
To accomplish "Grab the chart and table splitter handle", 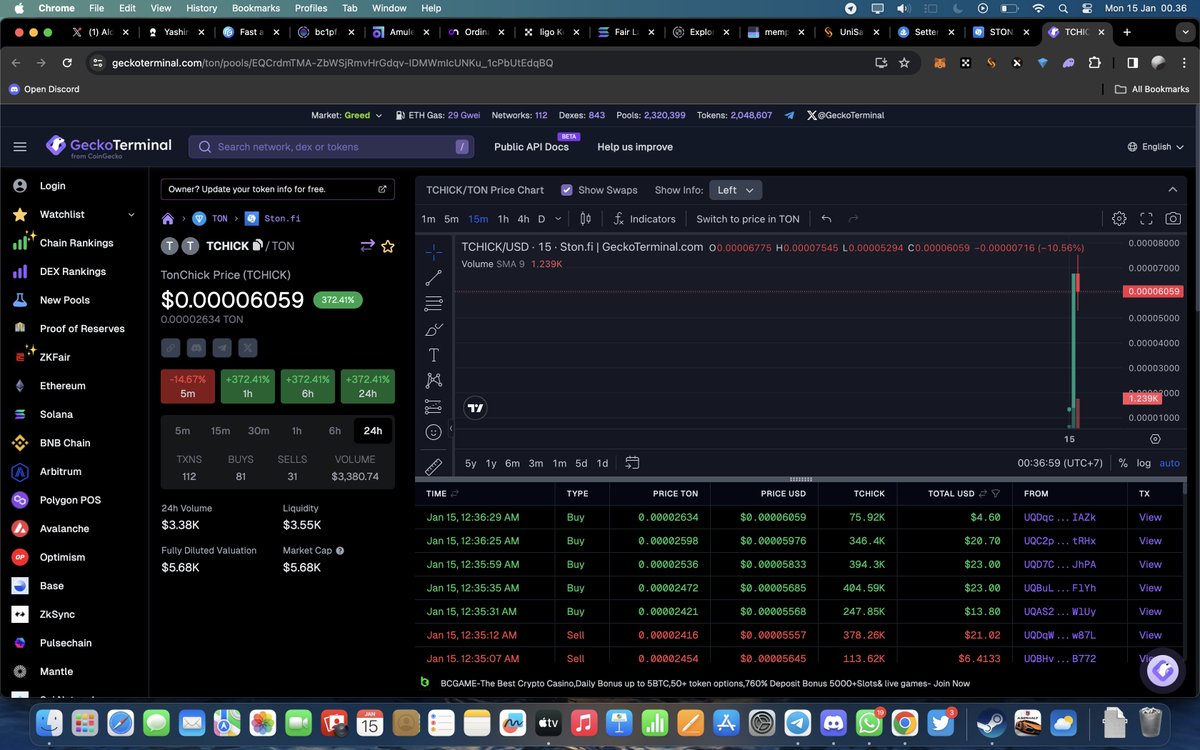I will coord(800,479).
